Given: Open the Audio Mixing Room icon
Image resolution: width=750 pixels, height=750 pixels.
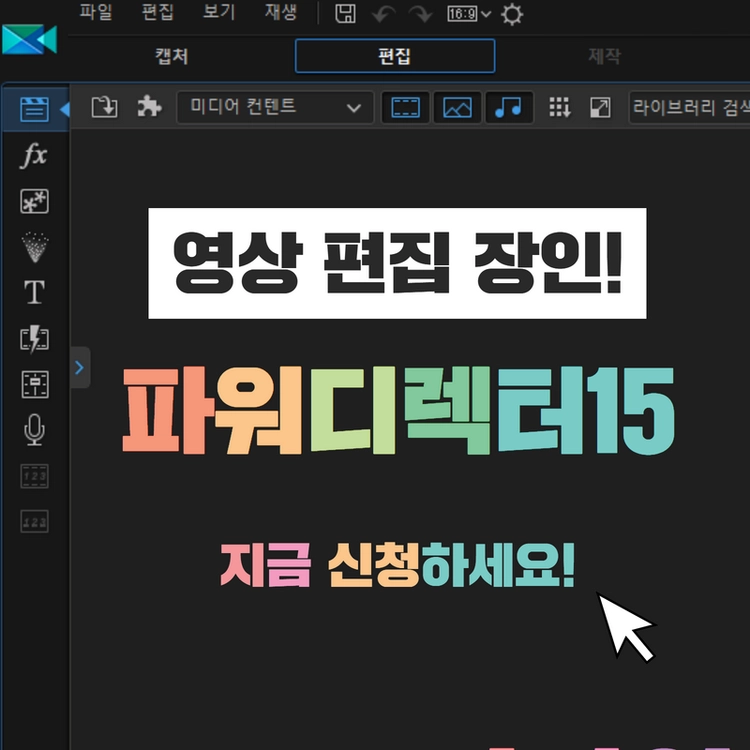Looking at the screenshot, I should [35, 385].
